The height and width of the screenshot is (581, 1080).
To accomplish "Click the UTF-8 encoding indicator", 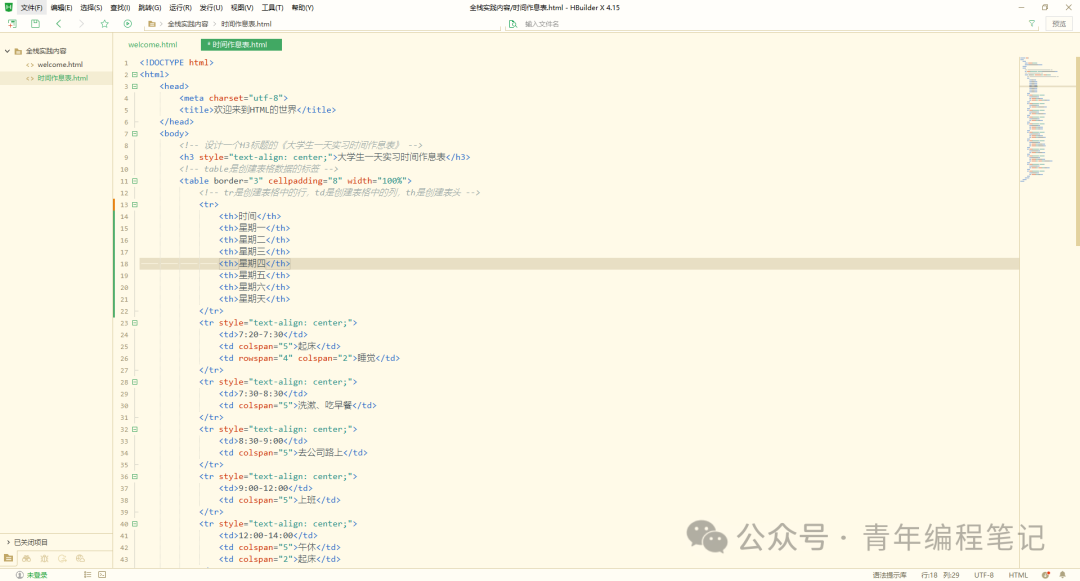I will click(984, 575).
